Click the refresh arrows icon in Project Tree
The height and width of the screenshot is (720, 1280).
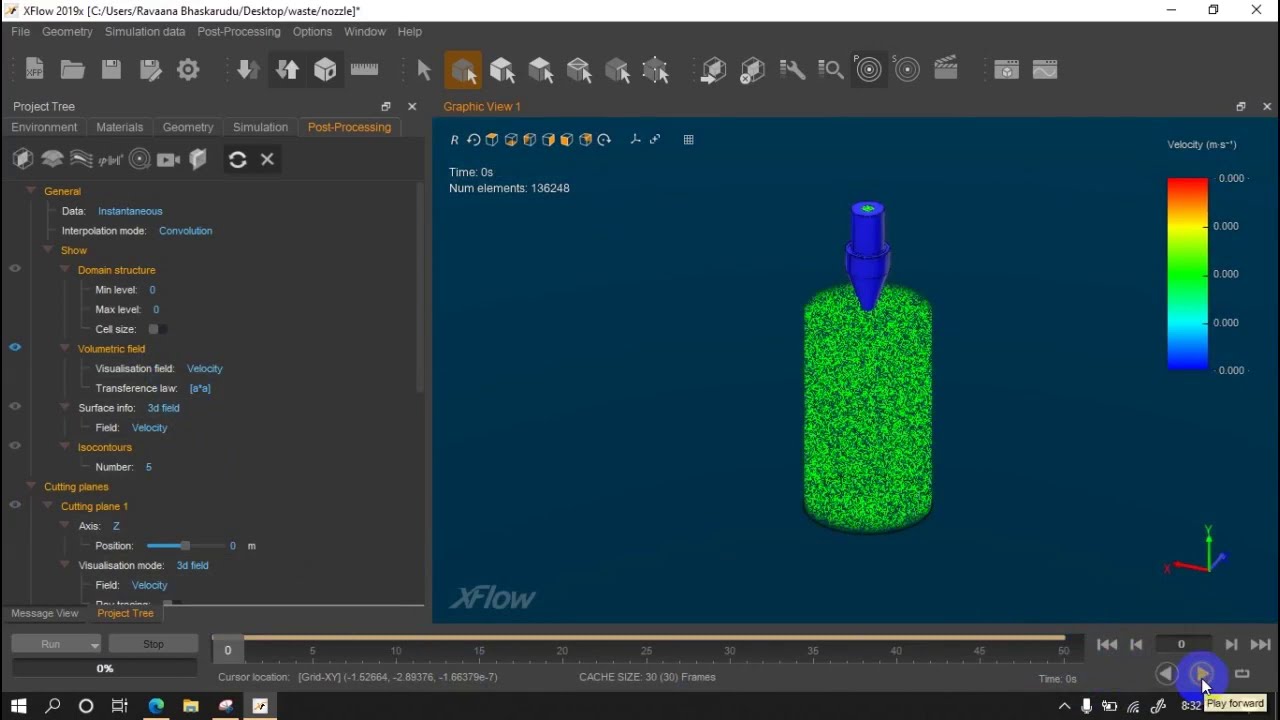237,159
